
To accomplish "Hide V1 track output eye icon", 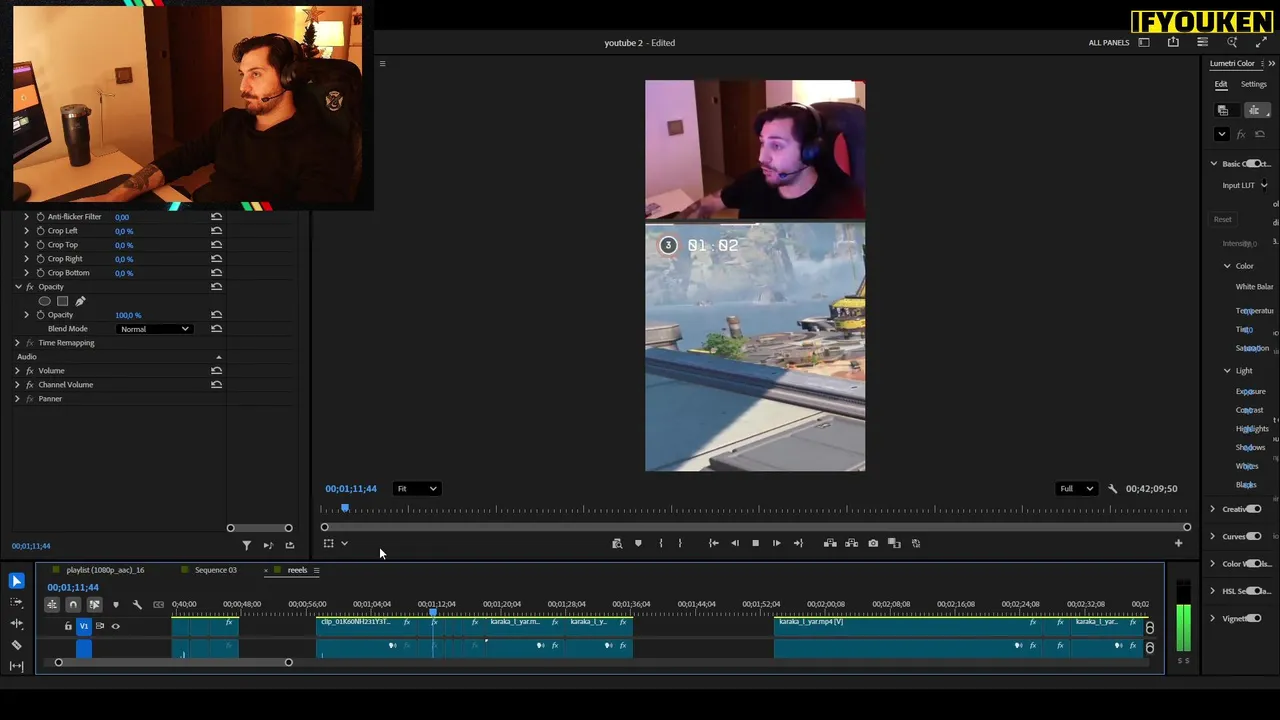I will 116,626.
